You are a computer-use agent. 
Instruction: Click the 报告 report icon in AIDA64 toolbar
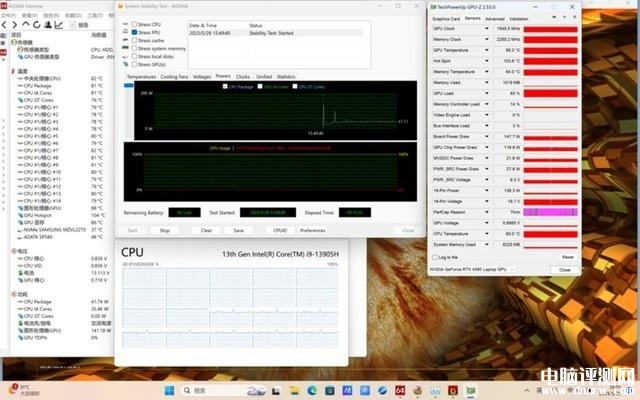click(73, 25)
